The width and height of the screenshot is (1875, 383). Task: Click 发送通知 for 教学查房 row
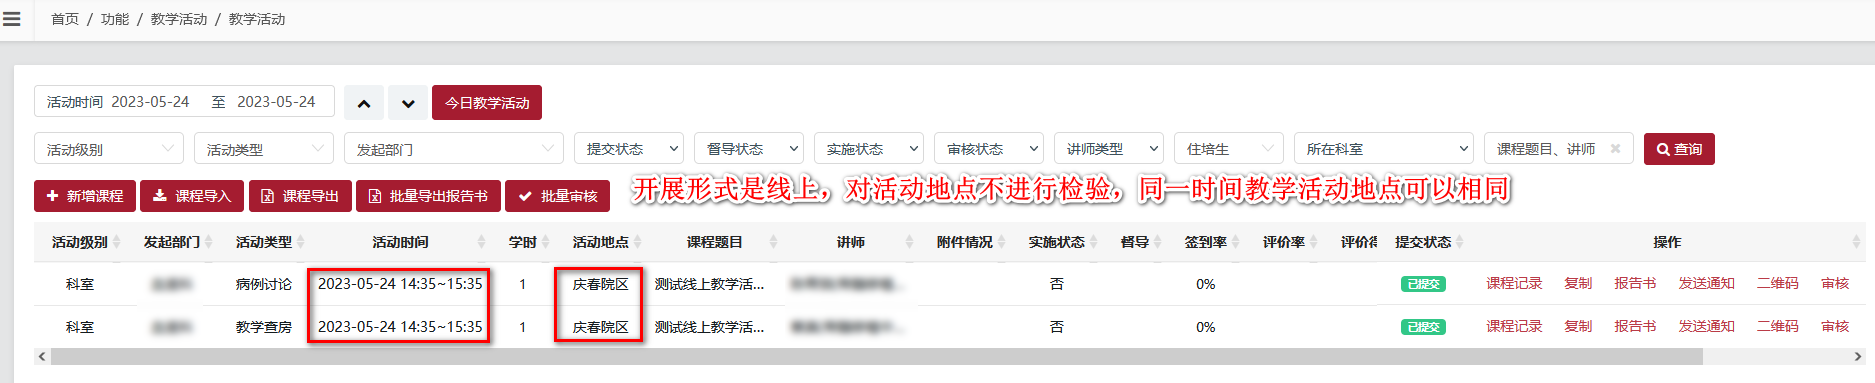[x=1706, y=327]
